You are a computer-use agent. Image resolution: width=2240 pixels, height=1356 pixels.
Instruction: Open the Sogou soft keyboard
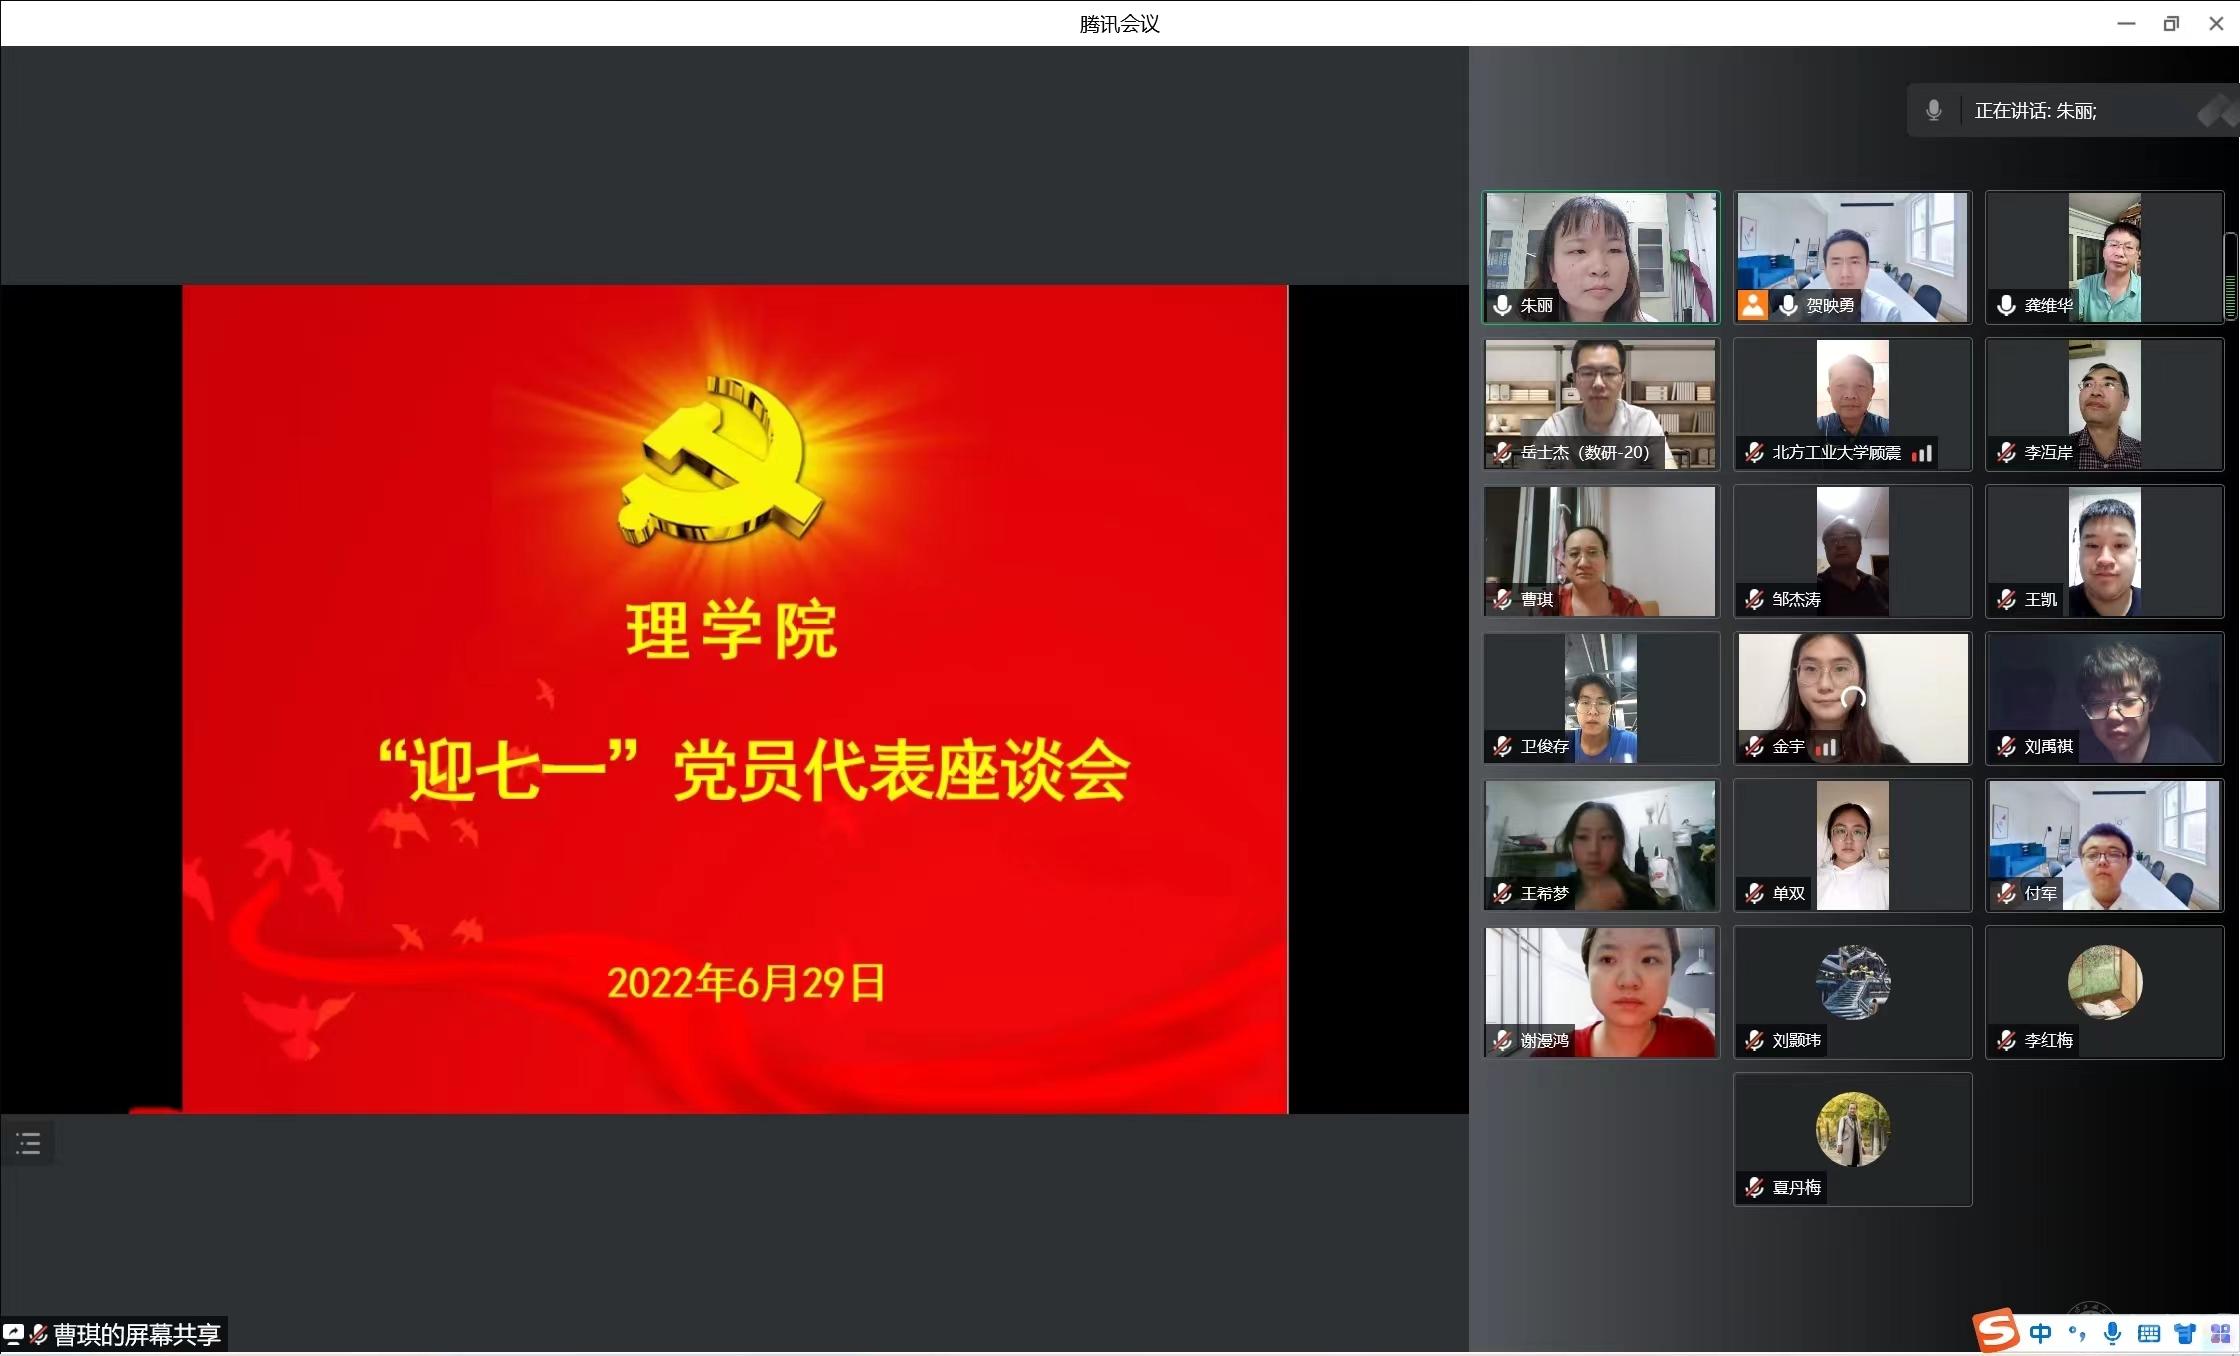[2148, 1333]
